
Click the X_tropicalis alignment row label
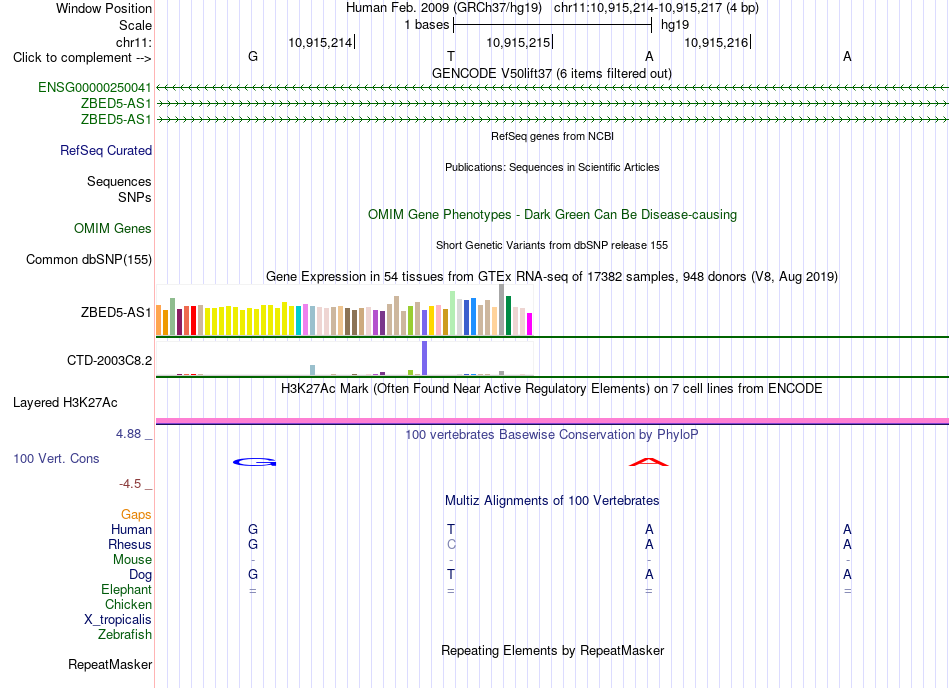pos(118,620)
